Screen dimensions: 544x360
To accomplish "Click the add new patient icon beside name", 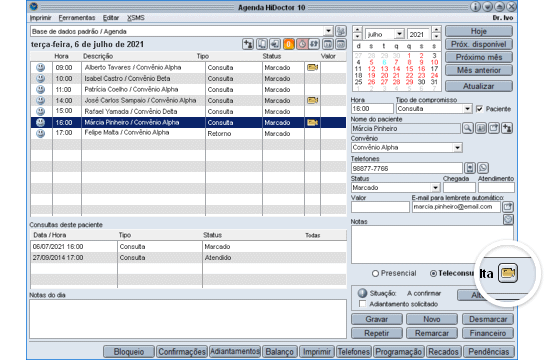I will pos(507,128).
